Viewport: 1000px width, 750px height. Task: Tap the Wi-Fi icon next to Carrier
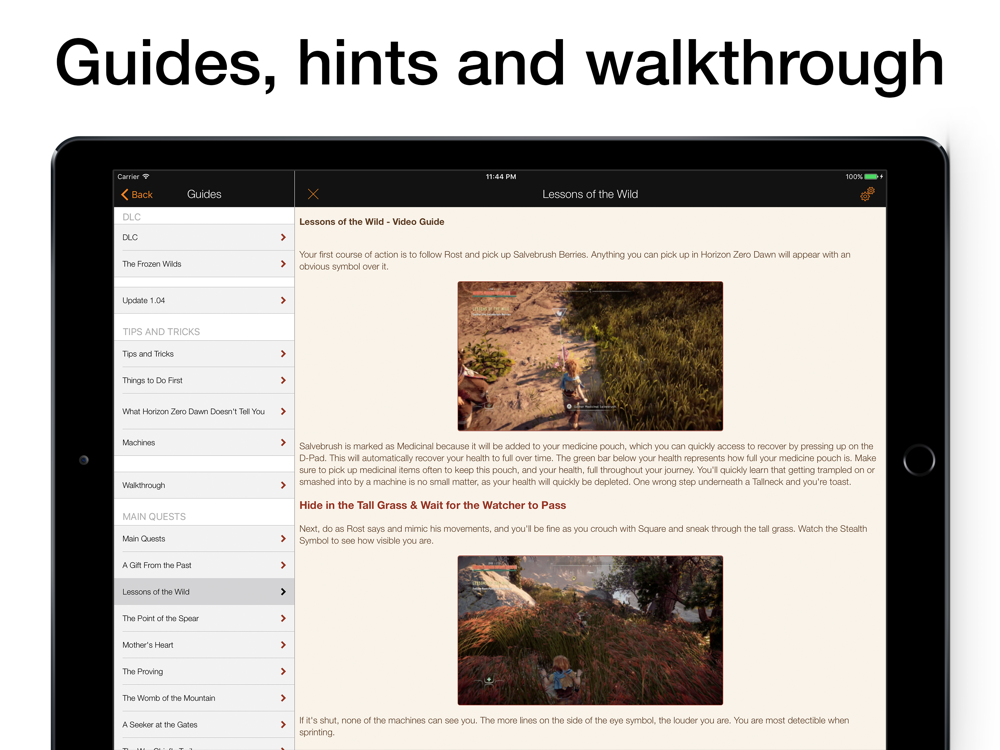coord(146,177)
